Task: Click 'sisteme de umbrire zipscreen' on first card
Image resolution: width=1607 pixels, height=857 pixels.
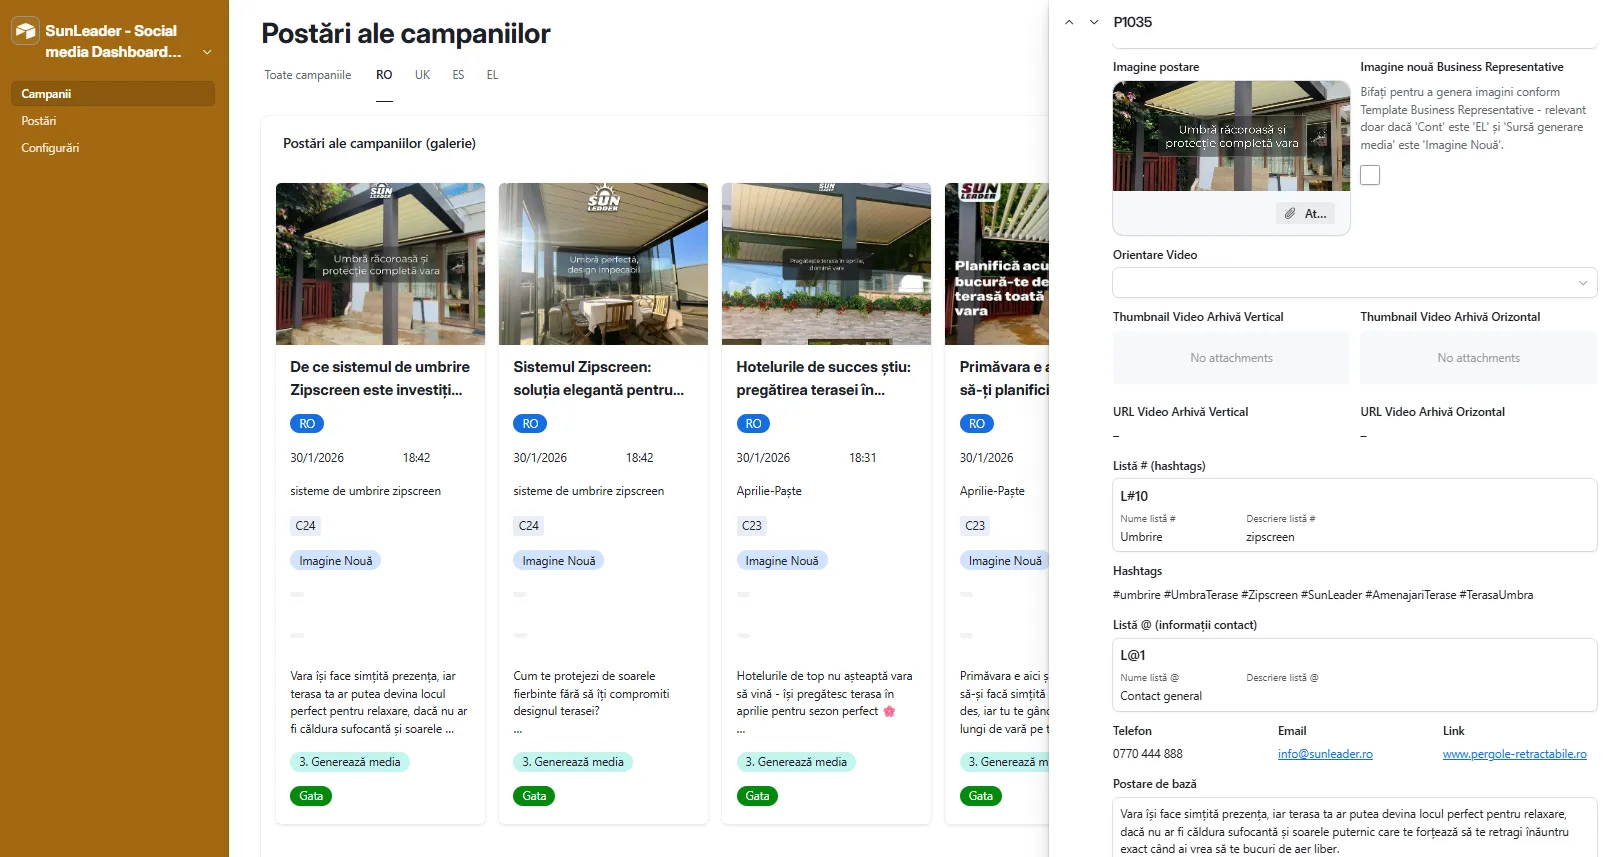Action: pyautogui.click(x=365, y=491)
